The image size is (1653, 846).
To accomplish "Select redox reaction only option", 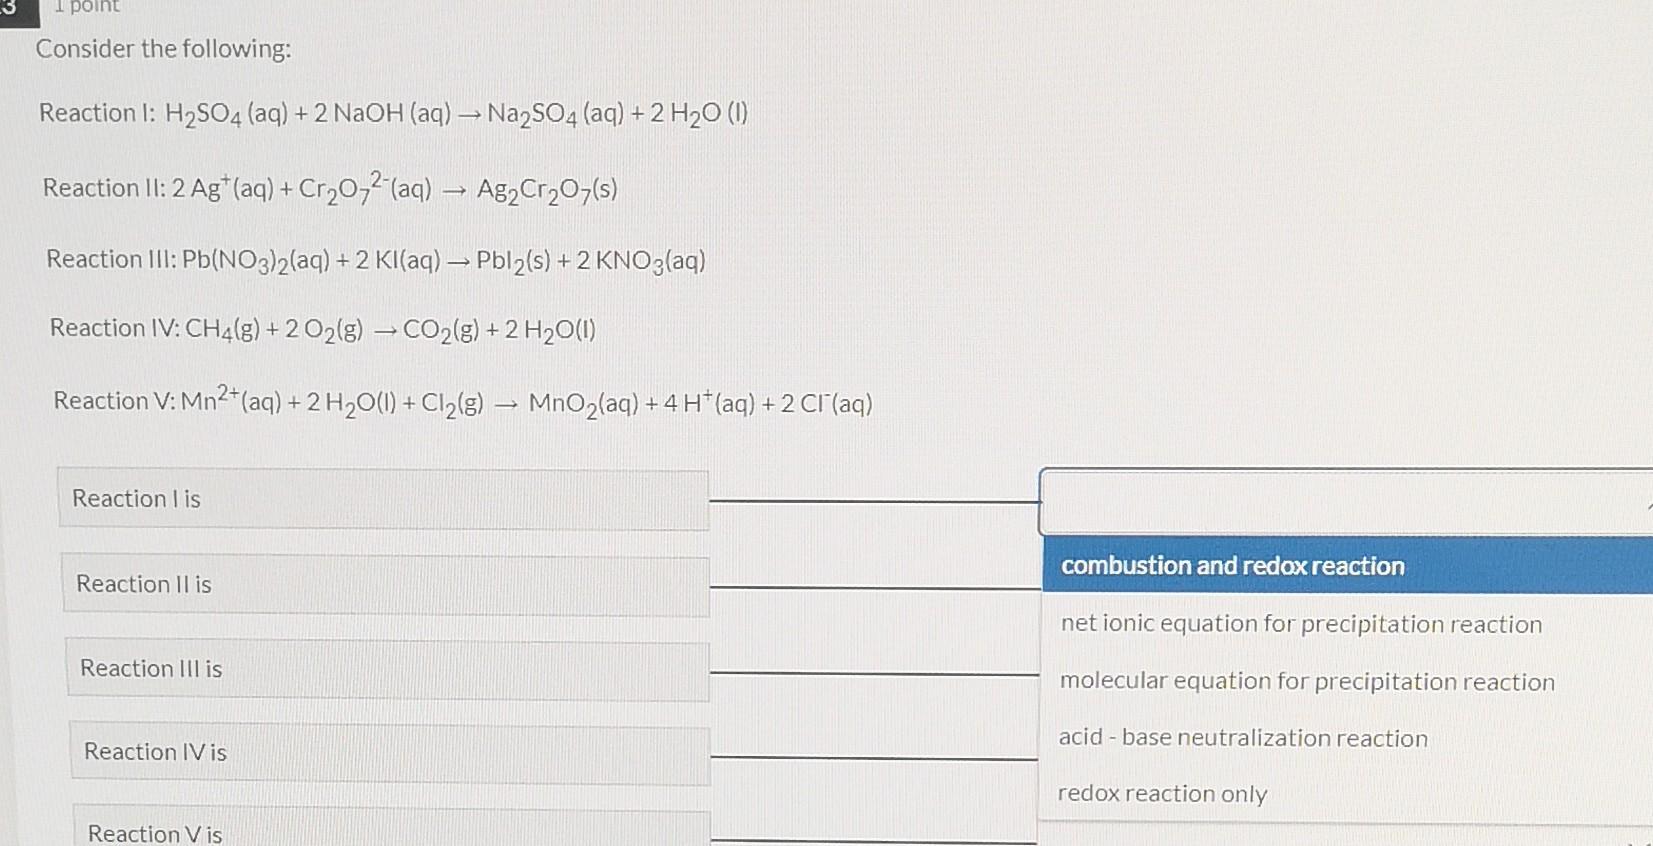I will [x=1162, y=793].
